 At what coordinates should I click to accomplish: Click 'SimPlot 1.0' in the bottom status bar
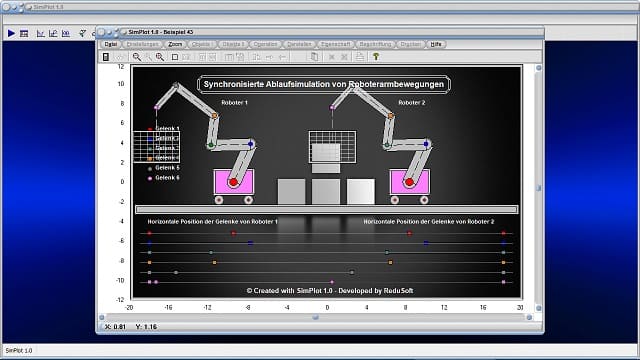(19, 351)
